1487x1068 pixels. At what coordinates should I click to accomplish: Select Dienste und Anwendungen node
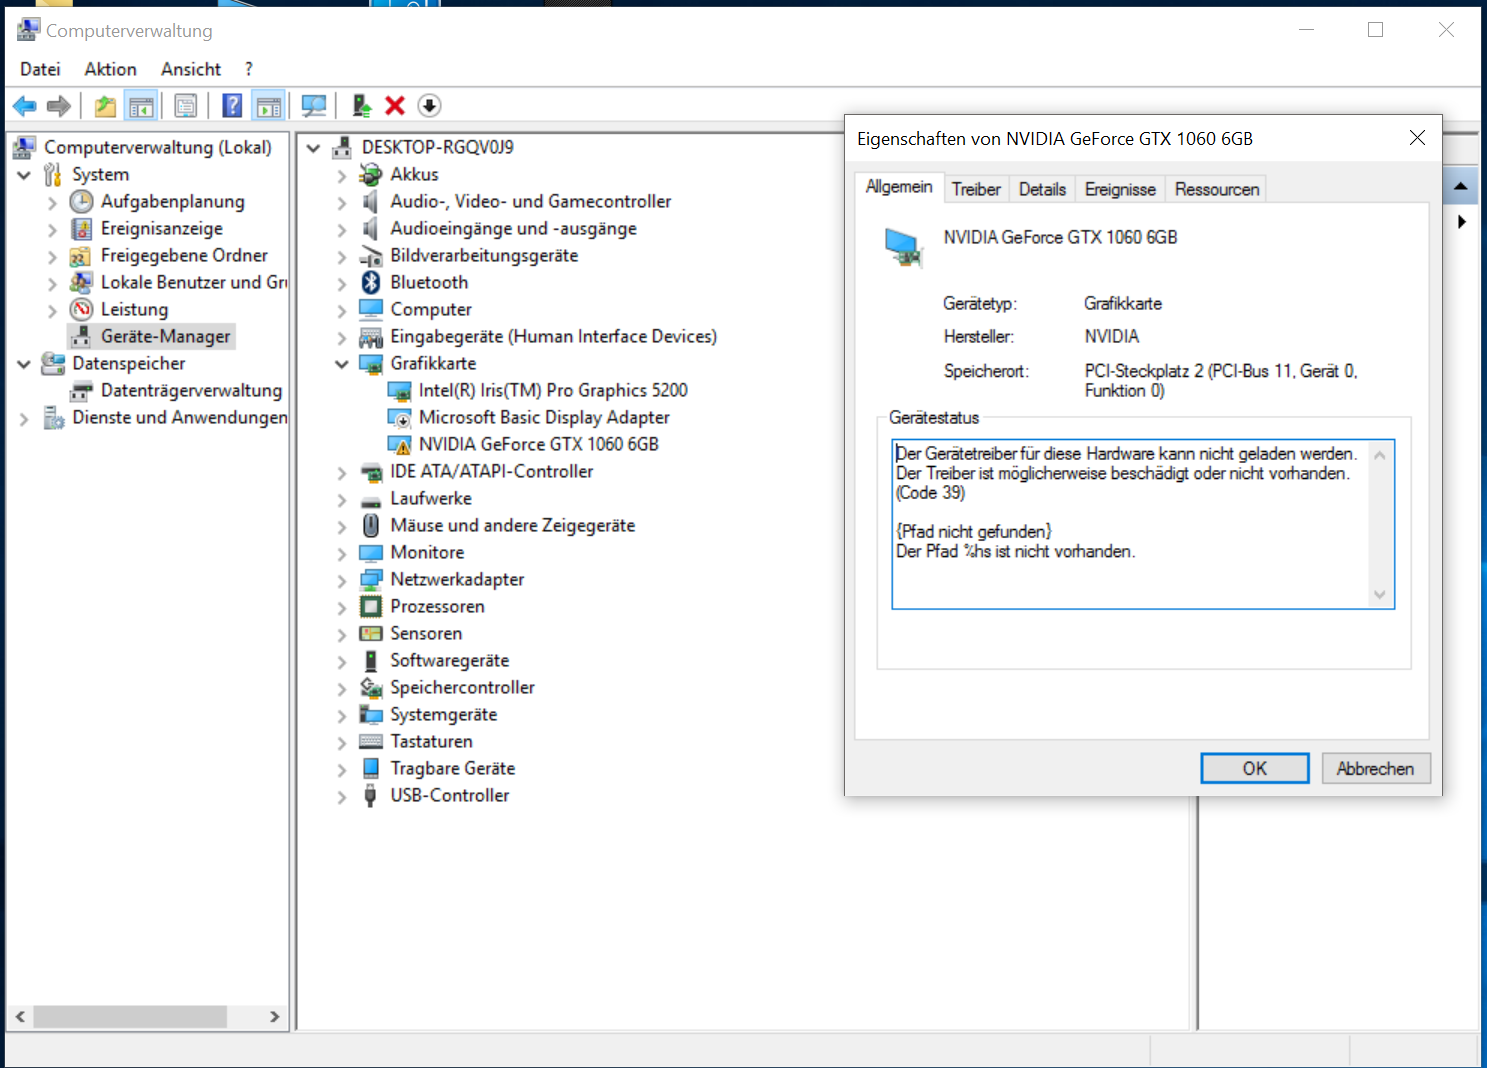click(180, 418)
